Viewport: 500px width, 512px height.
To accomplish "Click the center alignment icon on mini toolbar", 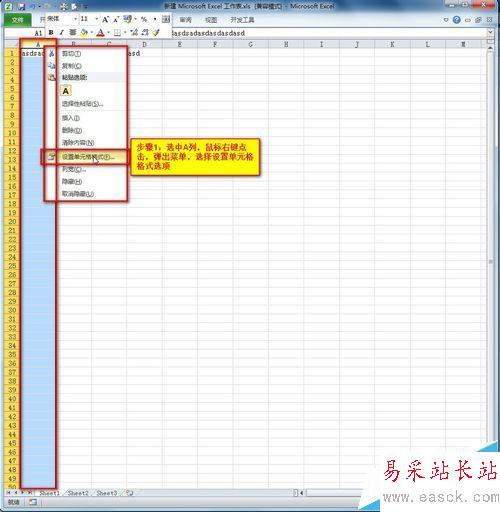I will 72,32.
